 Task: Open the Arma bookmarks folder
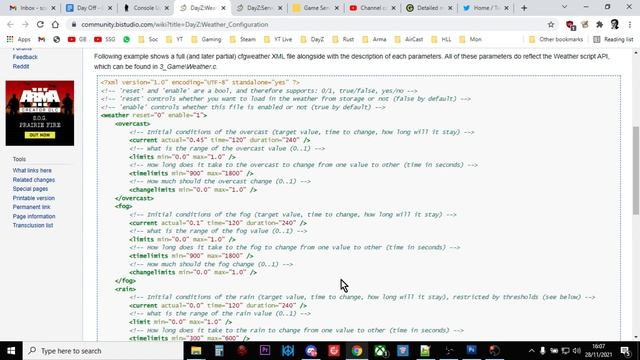(374, 39)
